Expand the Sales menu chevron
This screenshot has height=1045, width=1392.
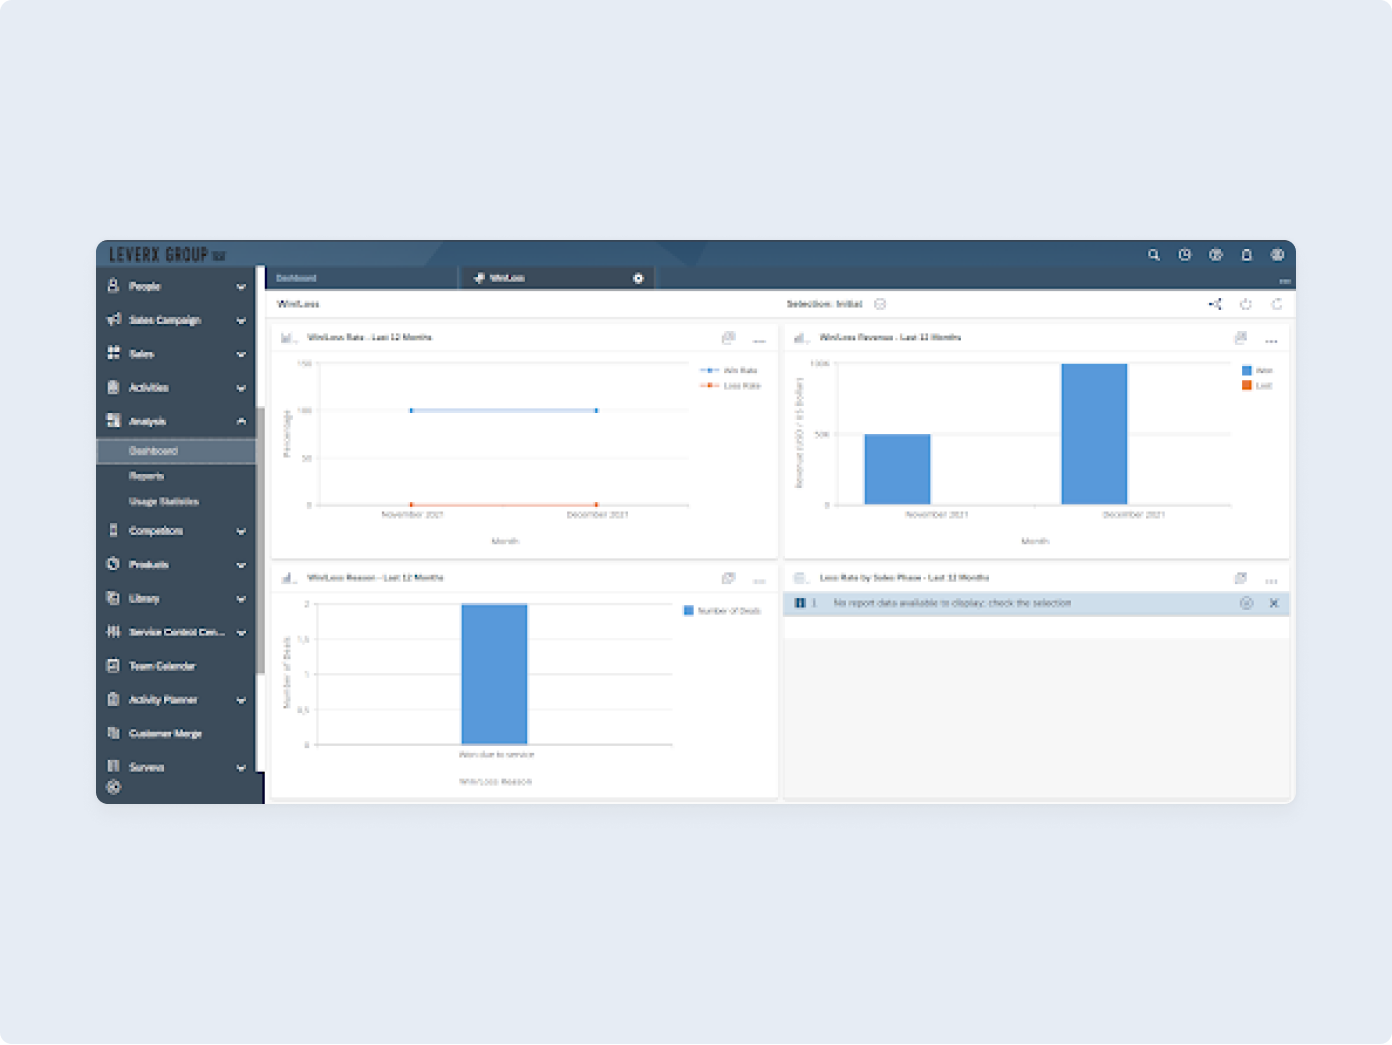pos(241,354)
